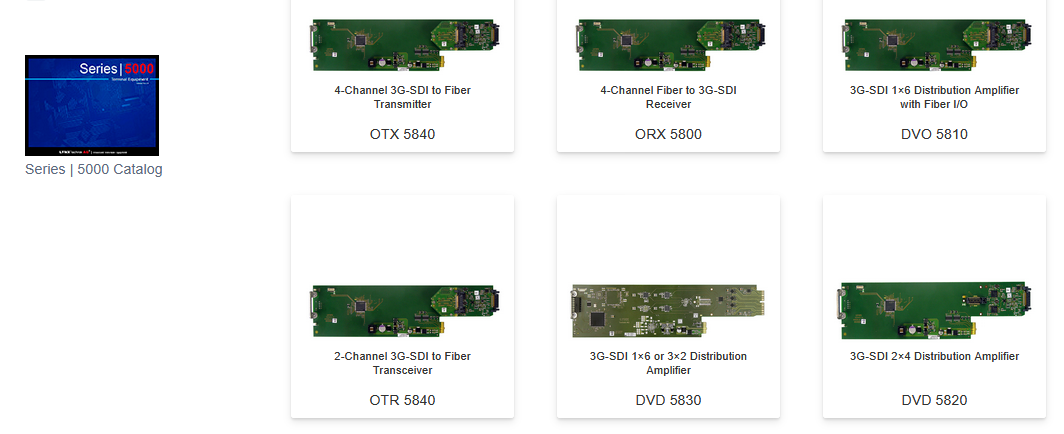This screenshot has width=1064, height=434.
Task: Click the DVD 5820 model name
Action: (x=934, y=400)
